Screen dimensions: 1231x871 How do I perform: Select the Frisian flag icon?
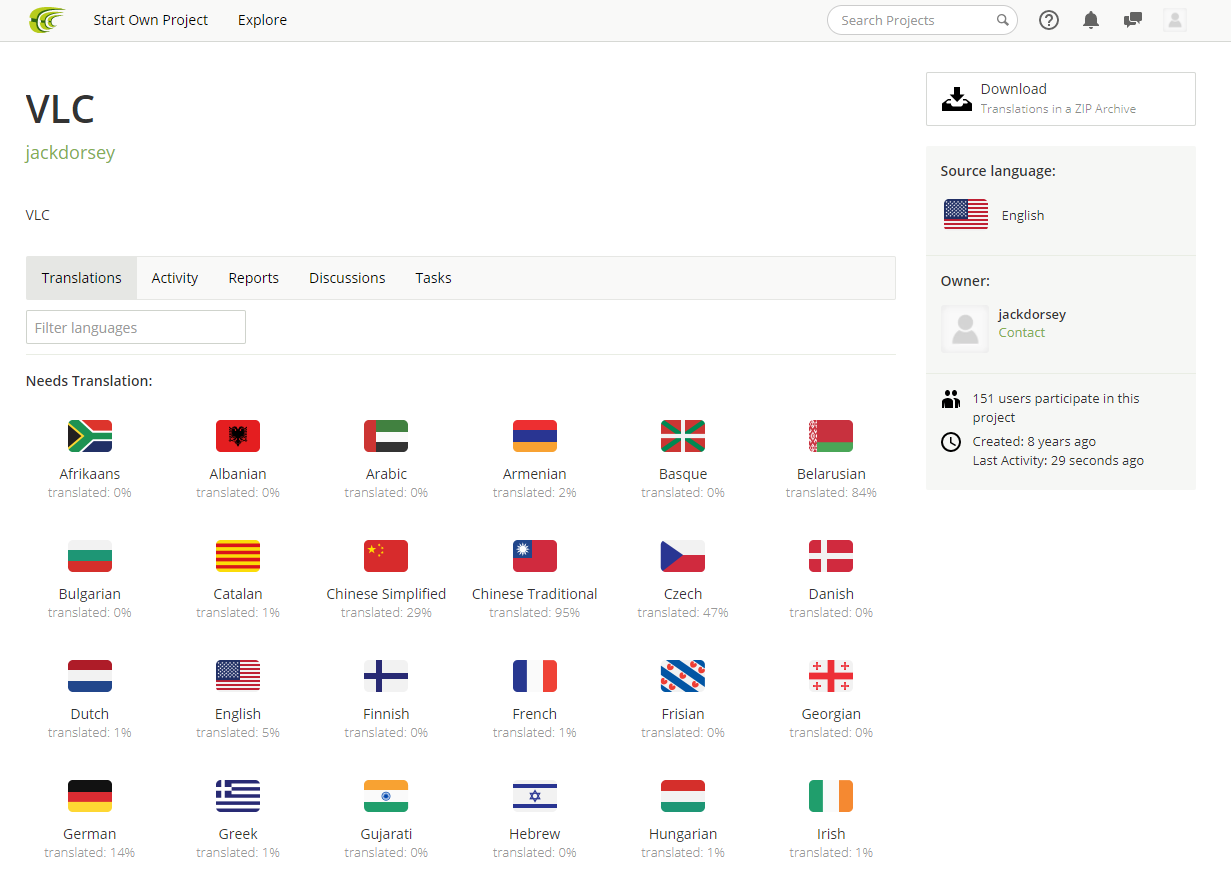pos(683,676)
